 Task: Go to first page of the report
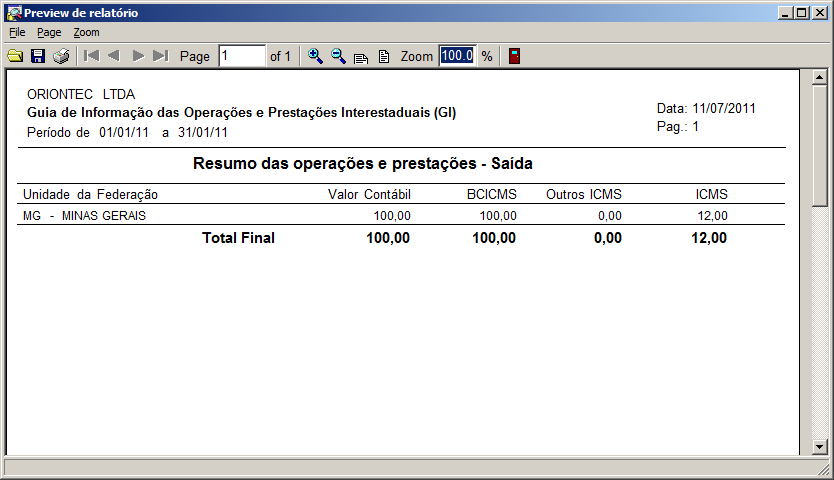pyautogui.click(x=91, y=56)
